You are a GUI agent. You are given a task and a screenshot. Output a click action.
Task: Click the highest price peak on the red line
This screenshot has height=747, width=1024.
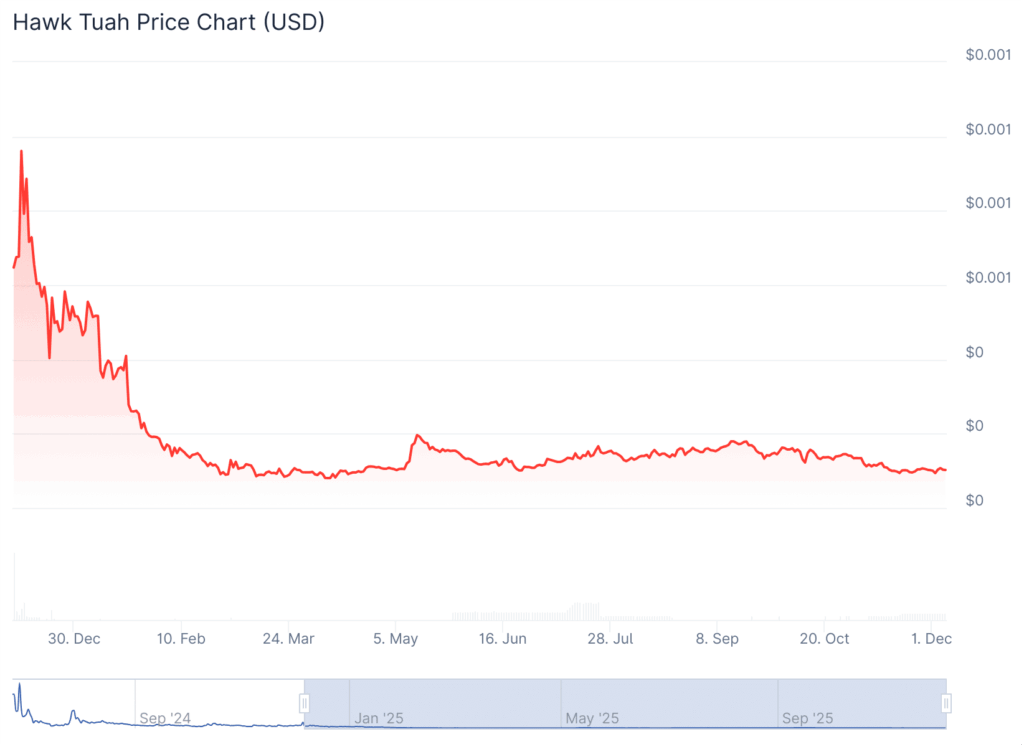(21, 151)
